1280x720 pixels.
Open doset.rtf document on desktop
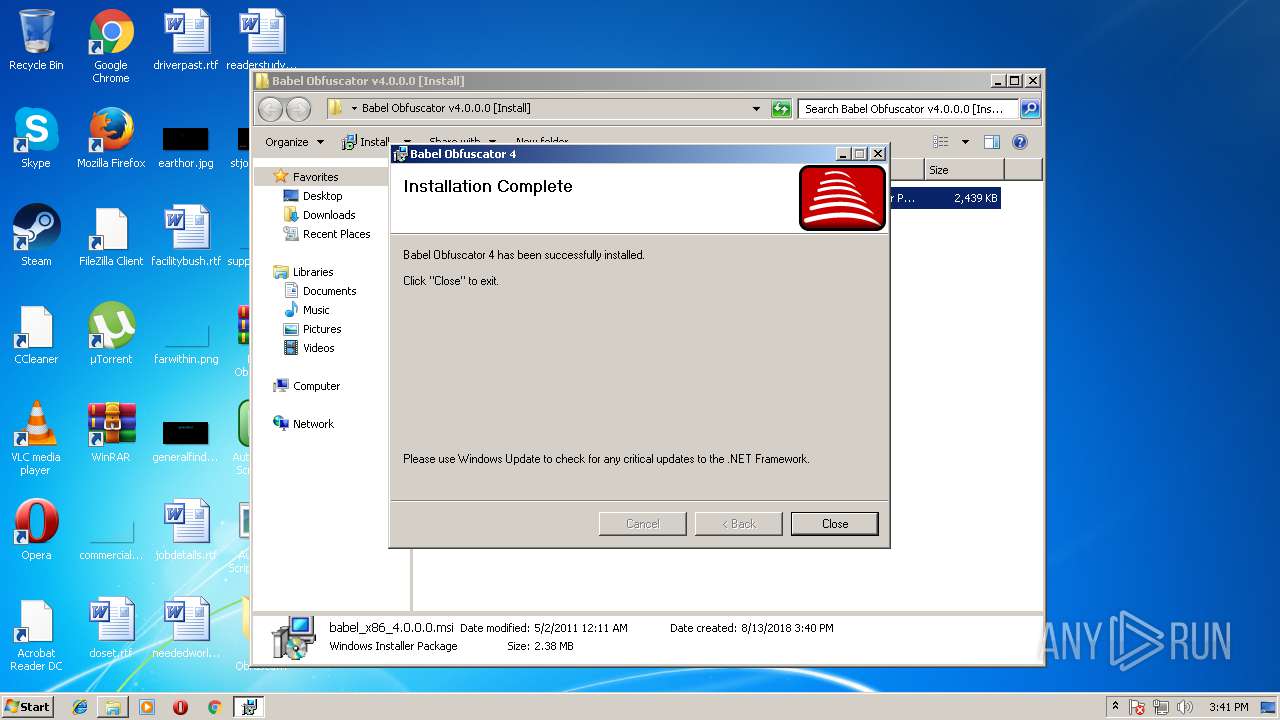click(111, 628)
